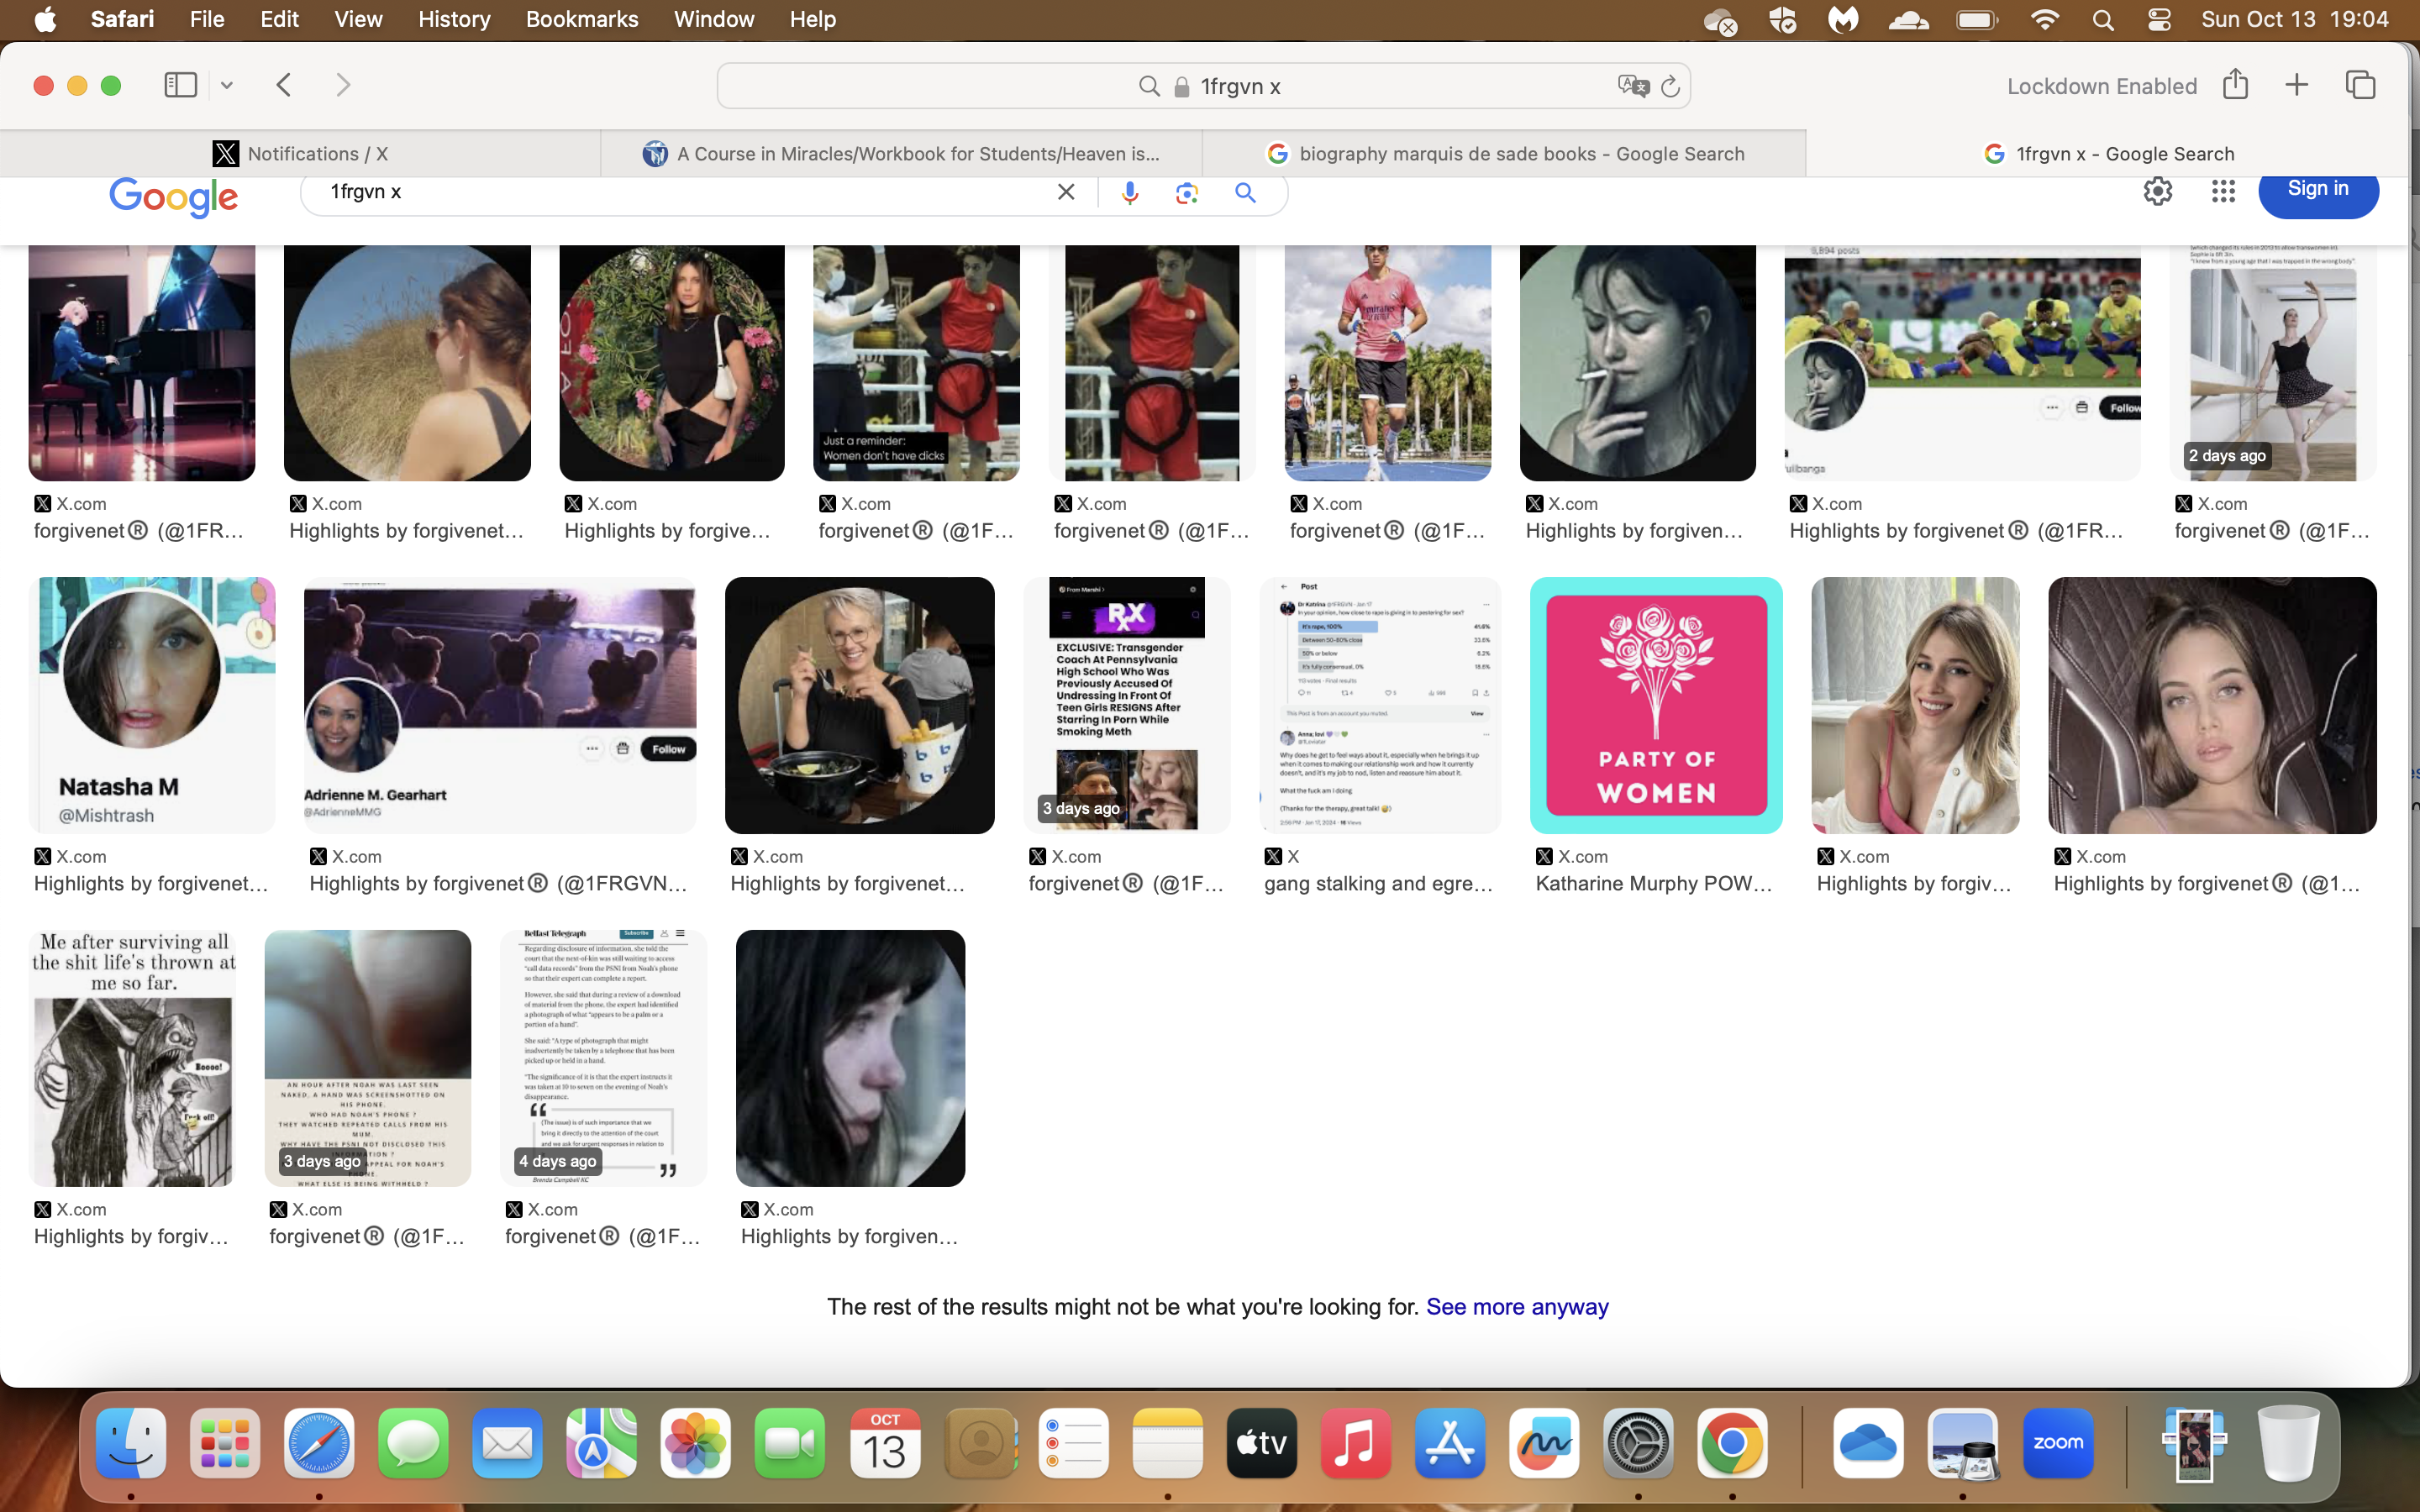Open the Party of Women thumbnail
The image size is (2420, 1512).
(x=1656, y=705)
